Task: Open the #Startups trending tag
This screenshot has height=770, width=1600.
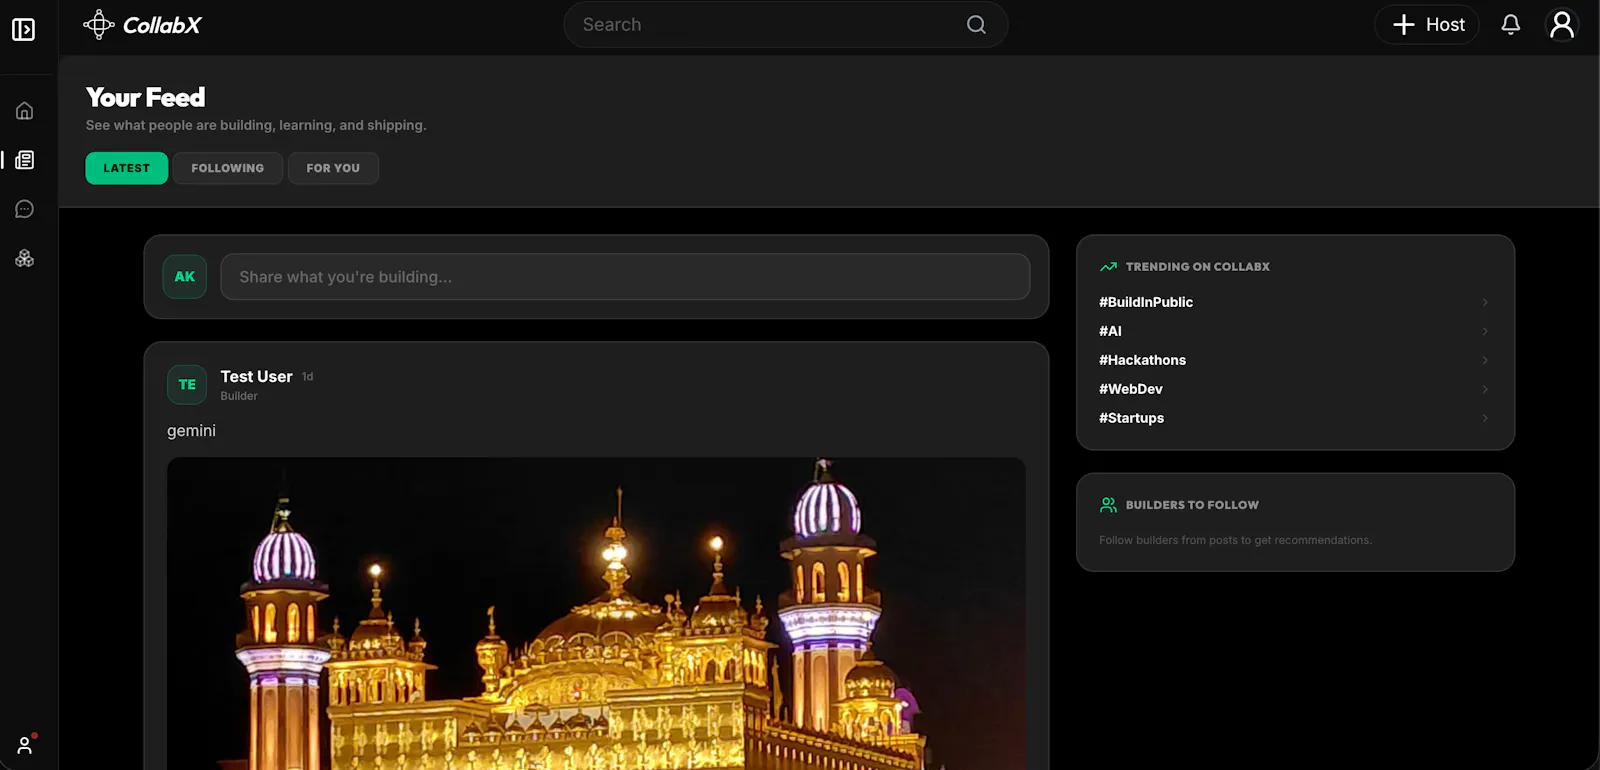Action: tap(1131, 418)
